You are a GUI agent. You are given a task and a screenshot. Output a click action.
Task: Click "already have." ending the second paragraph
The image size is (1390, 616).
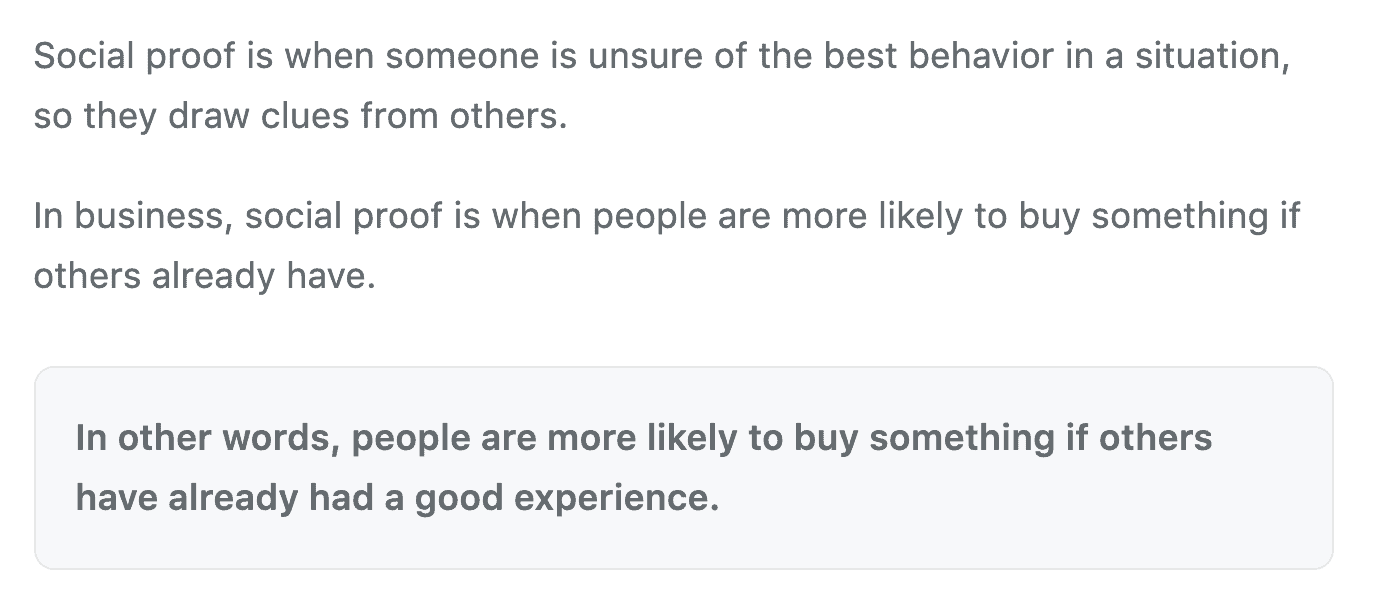tap(263, 275)
